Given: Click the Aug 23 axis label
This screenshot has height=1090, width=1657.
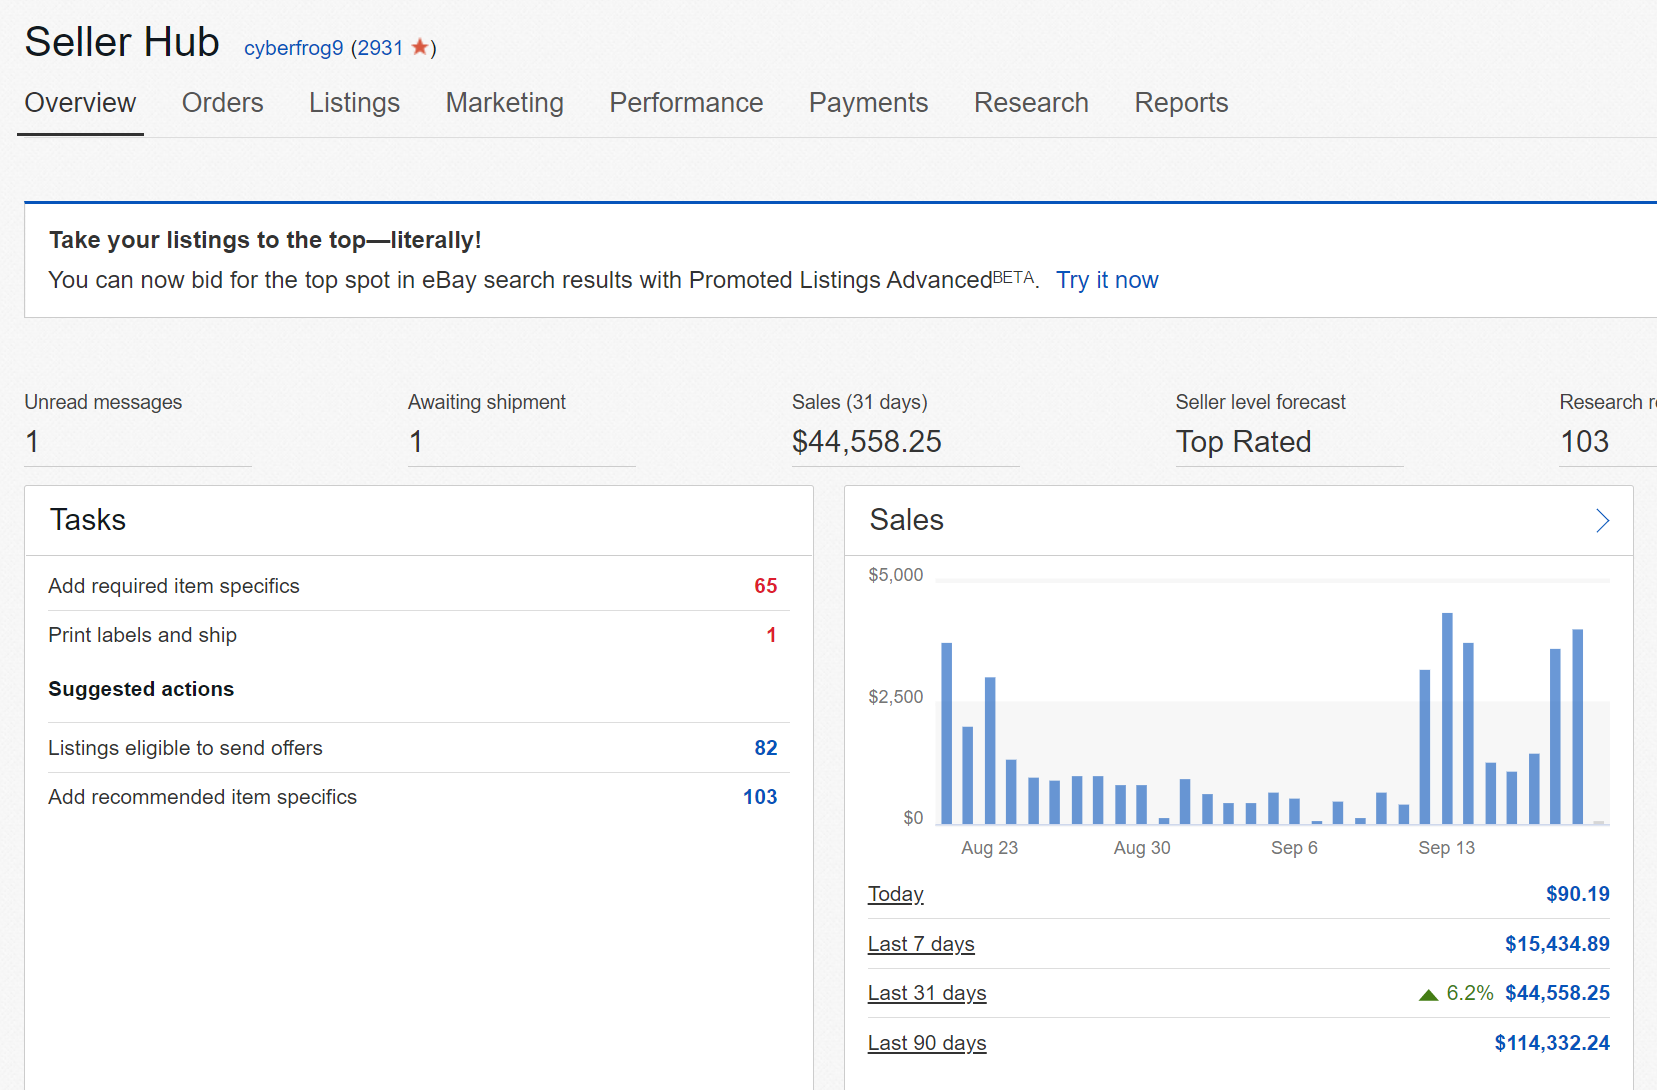Looking at the screenshot, I should 990,848.
